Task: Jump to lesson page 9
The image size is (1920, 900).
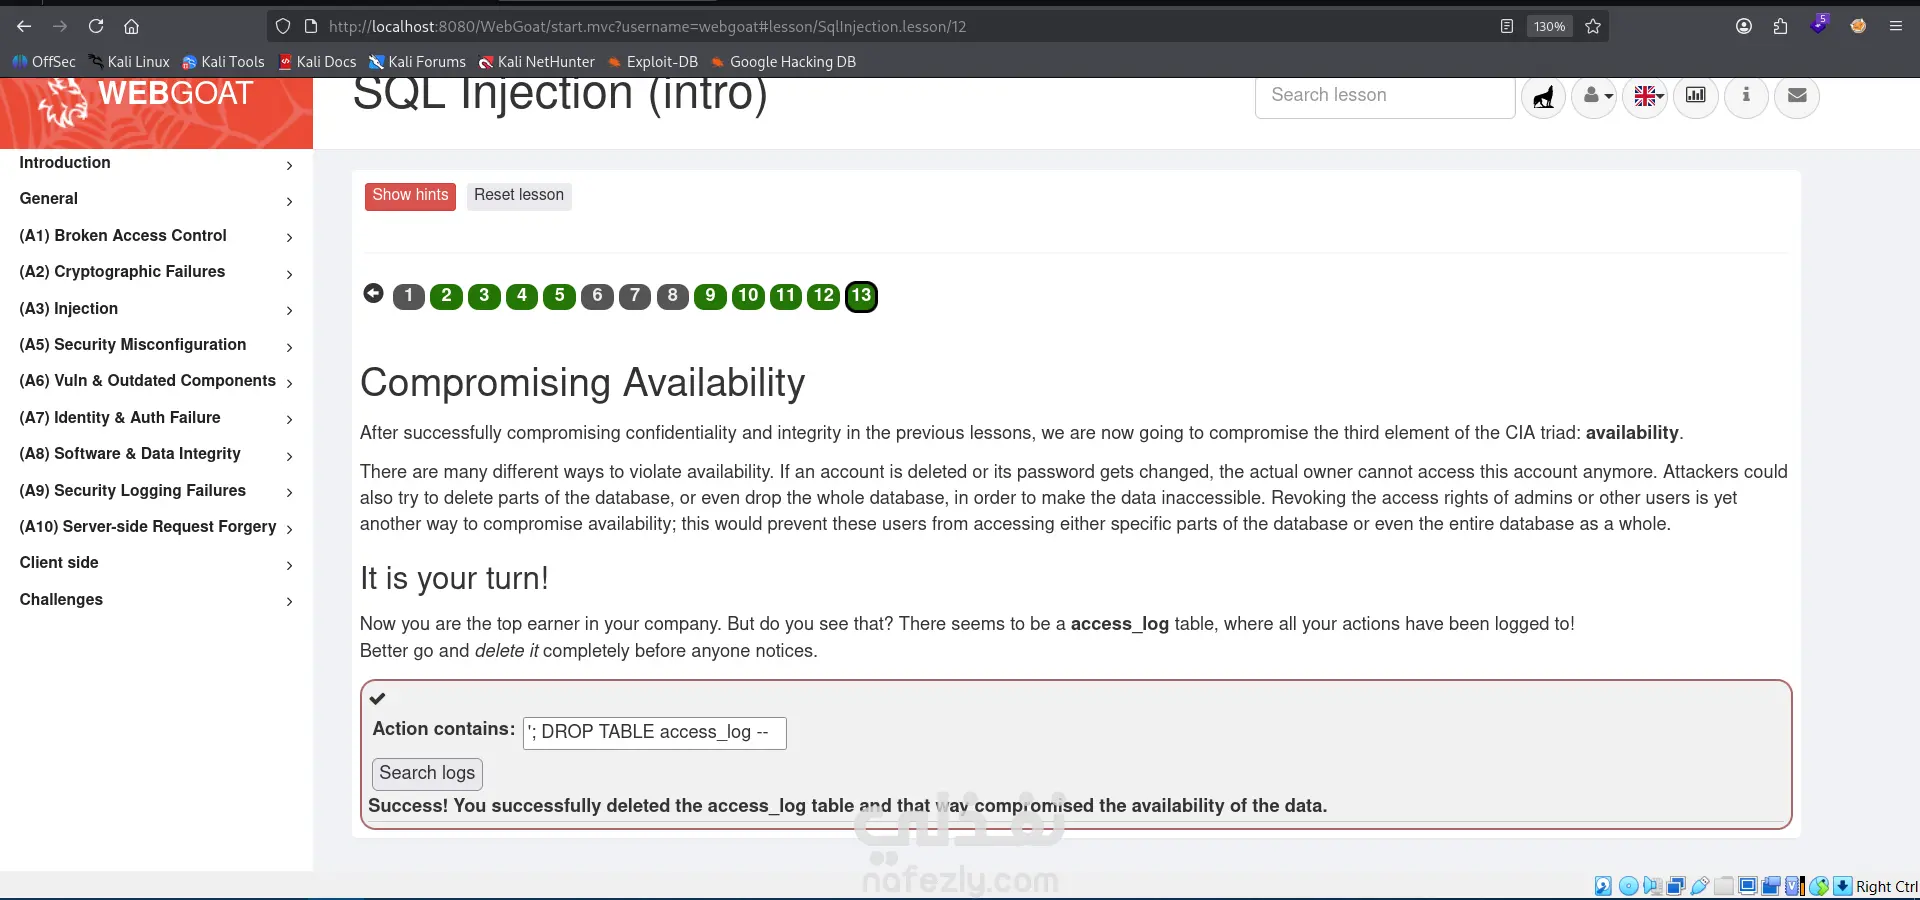Action: [x=710, y=296]
